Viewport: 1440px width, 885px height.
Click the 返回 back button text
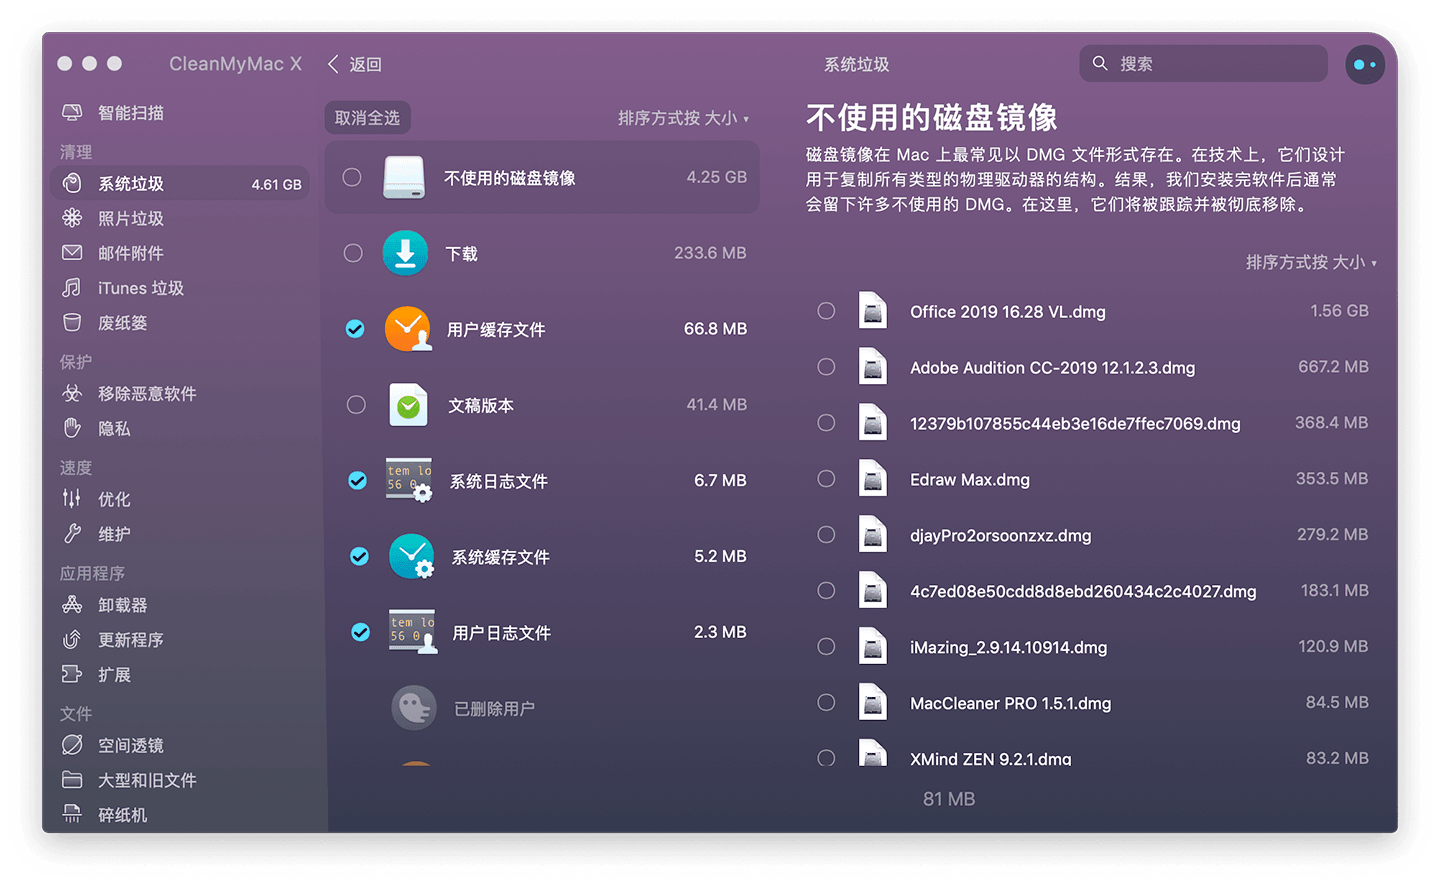click(x=365, y=64)
